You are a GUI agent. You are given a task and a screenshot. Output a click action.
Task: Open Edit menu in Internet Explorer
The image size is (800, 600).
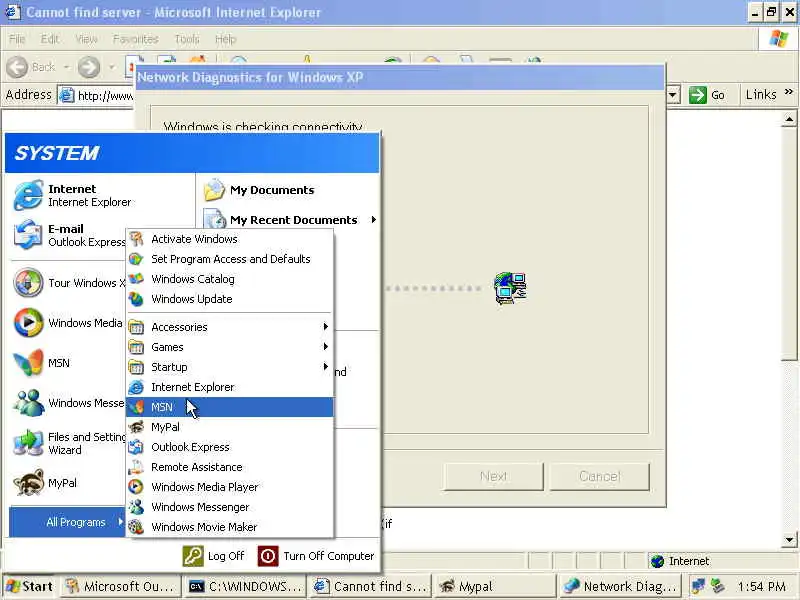pos(49,39)
